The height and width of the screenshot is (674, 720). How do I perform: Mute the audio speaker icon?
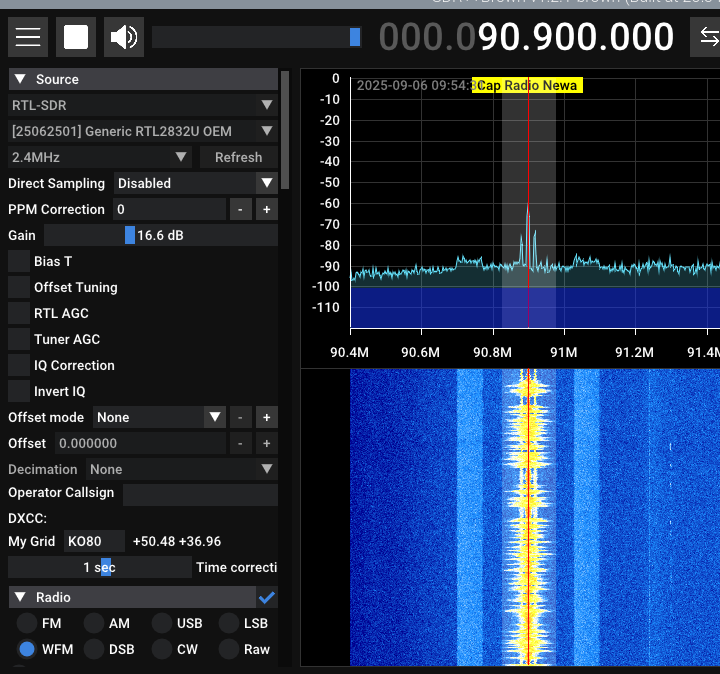[124, 38]
